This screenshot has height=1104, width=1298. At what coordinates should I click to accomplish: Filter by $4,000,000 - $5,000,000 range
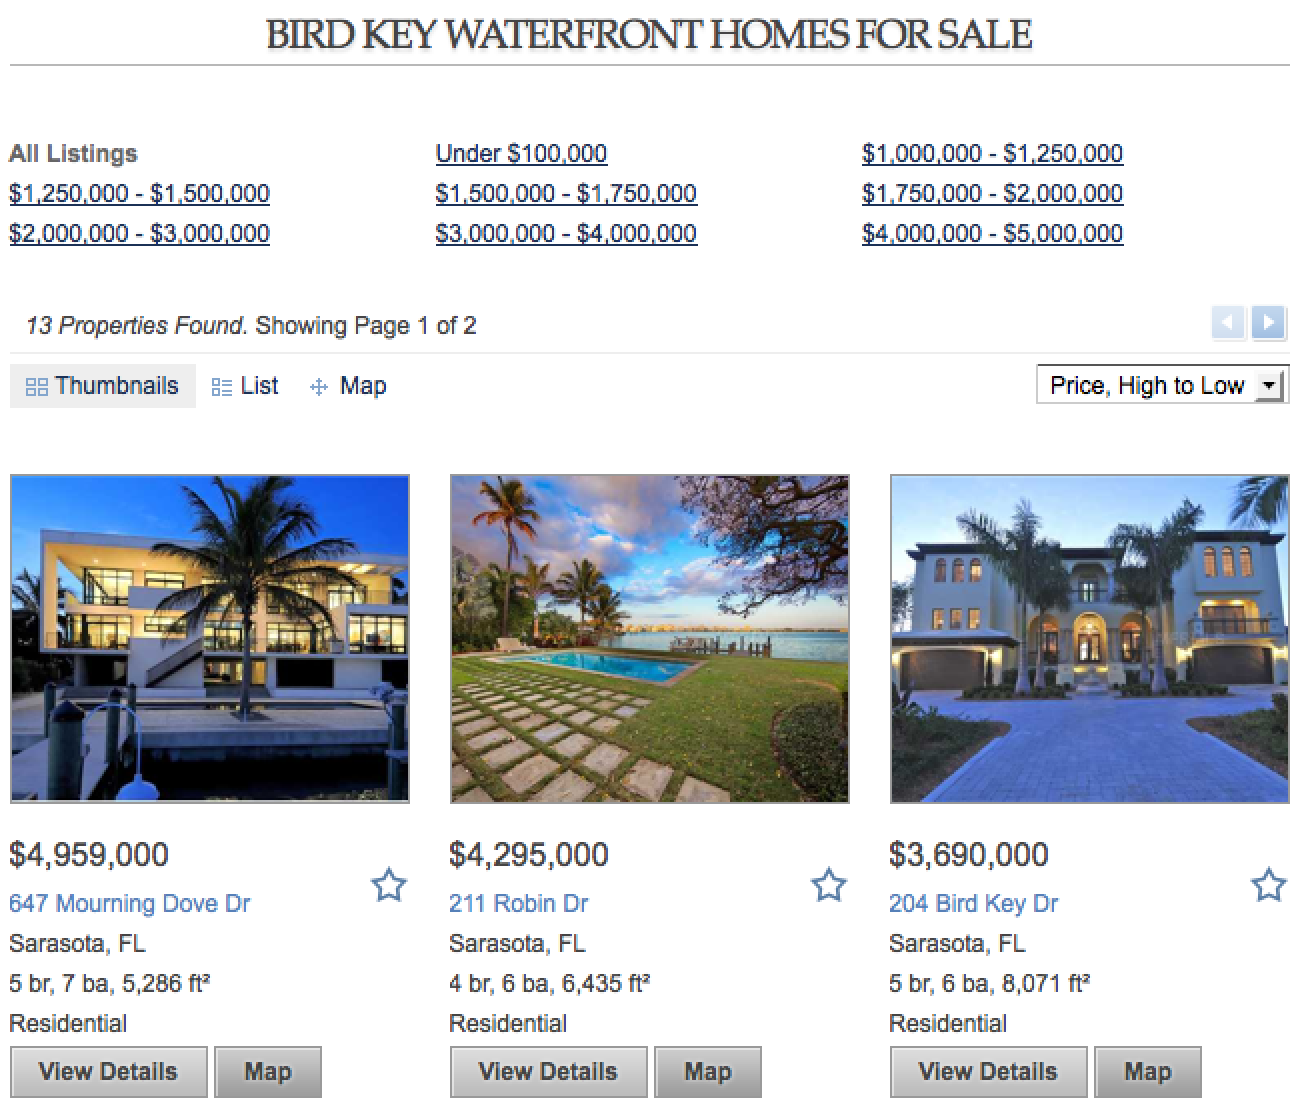tap(992, 234)
